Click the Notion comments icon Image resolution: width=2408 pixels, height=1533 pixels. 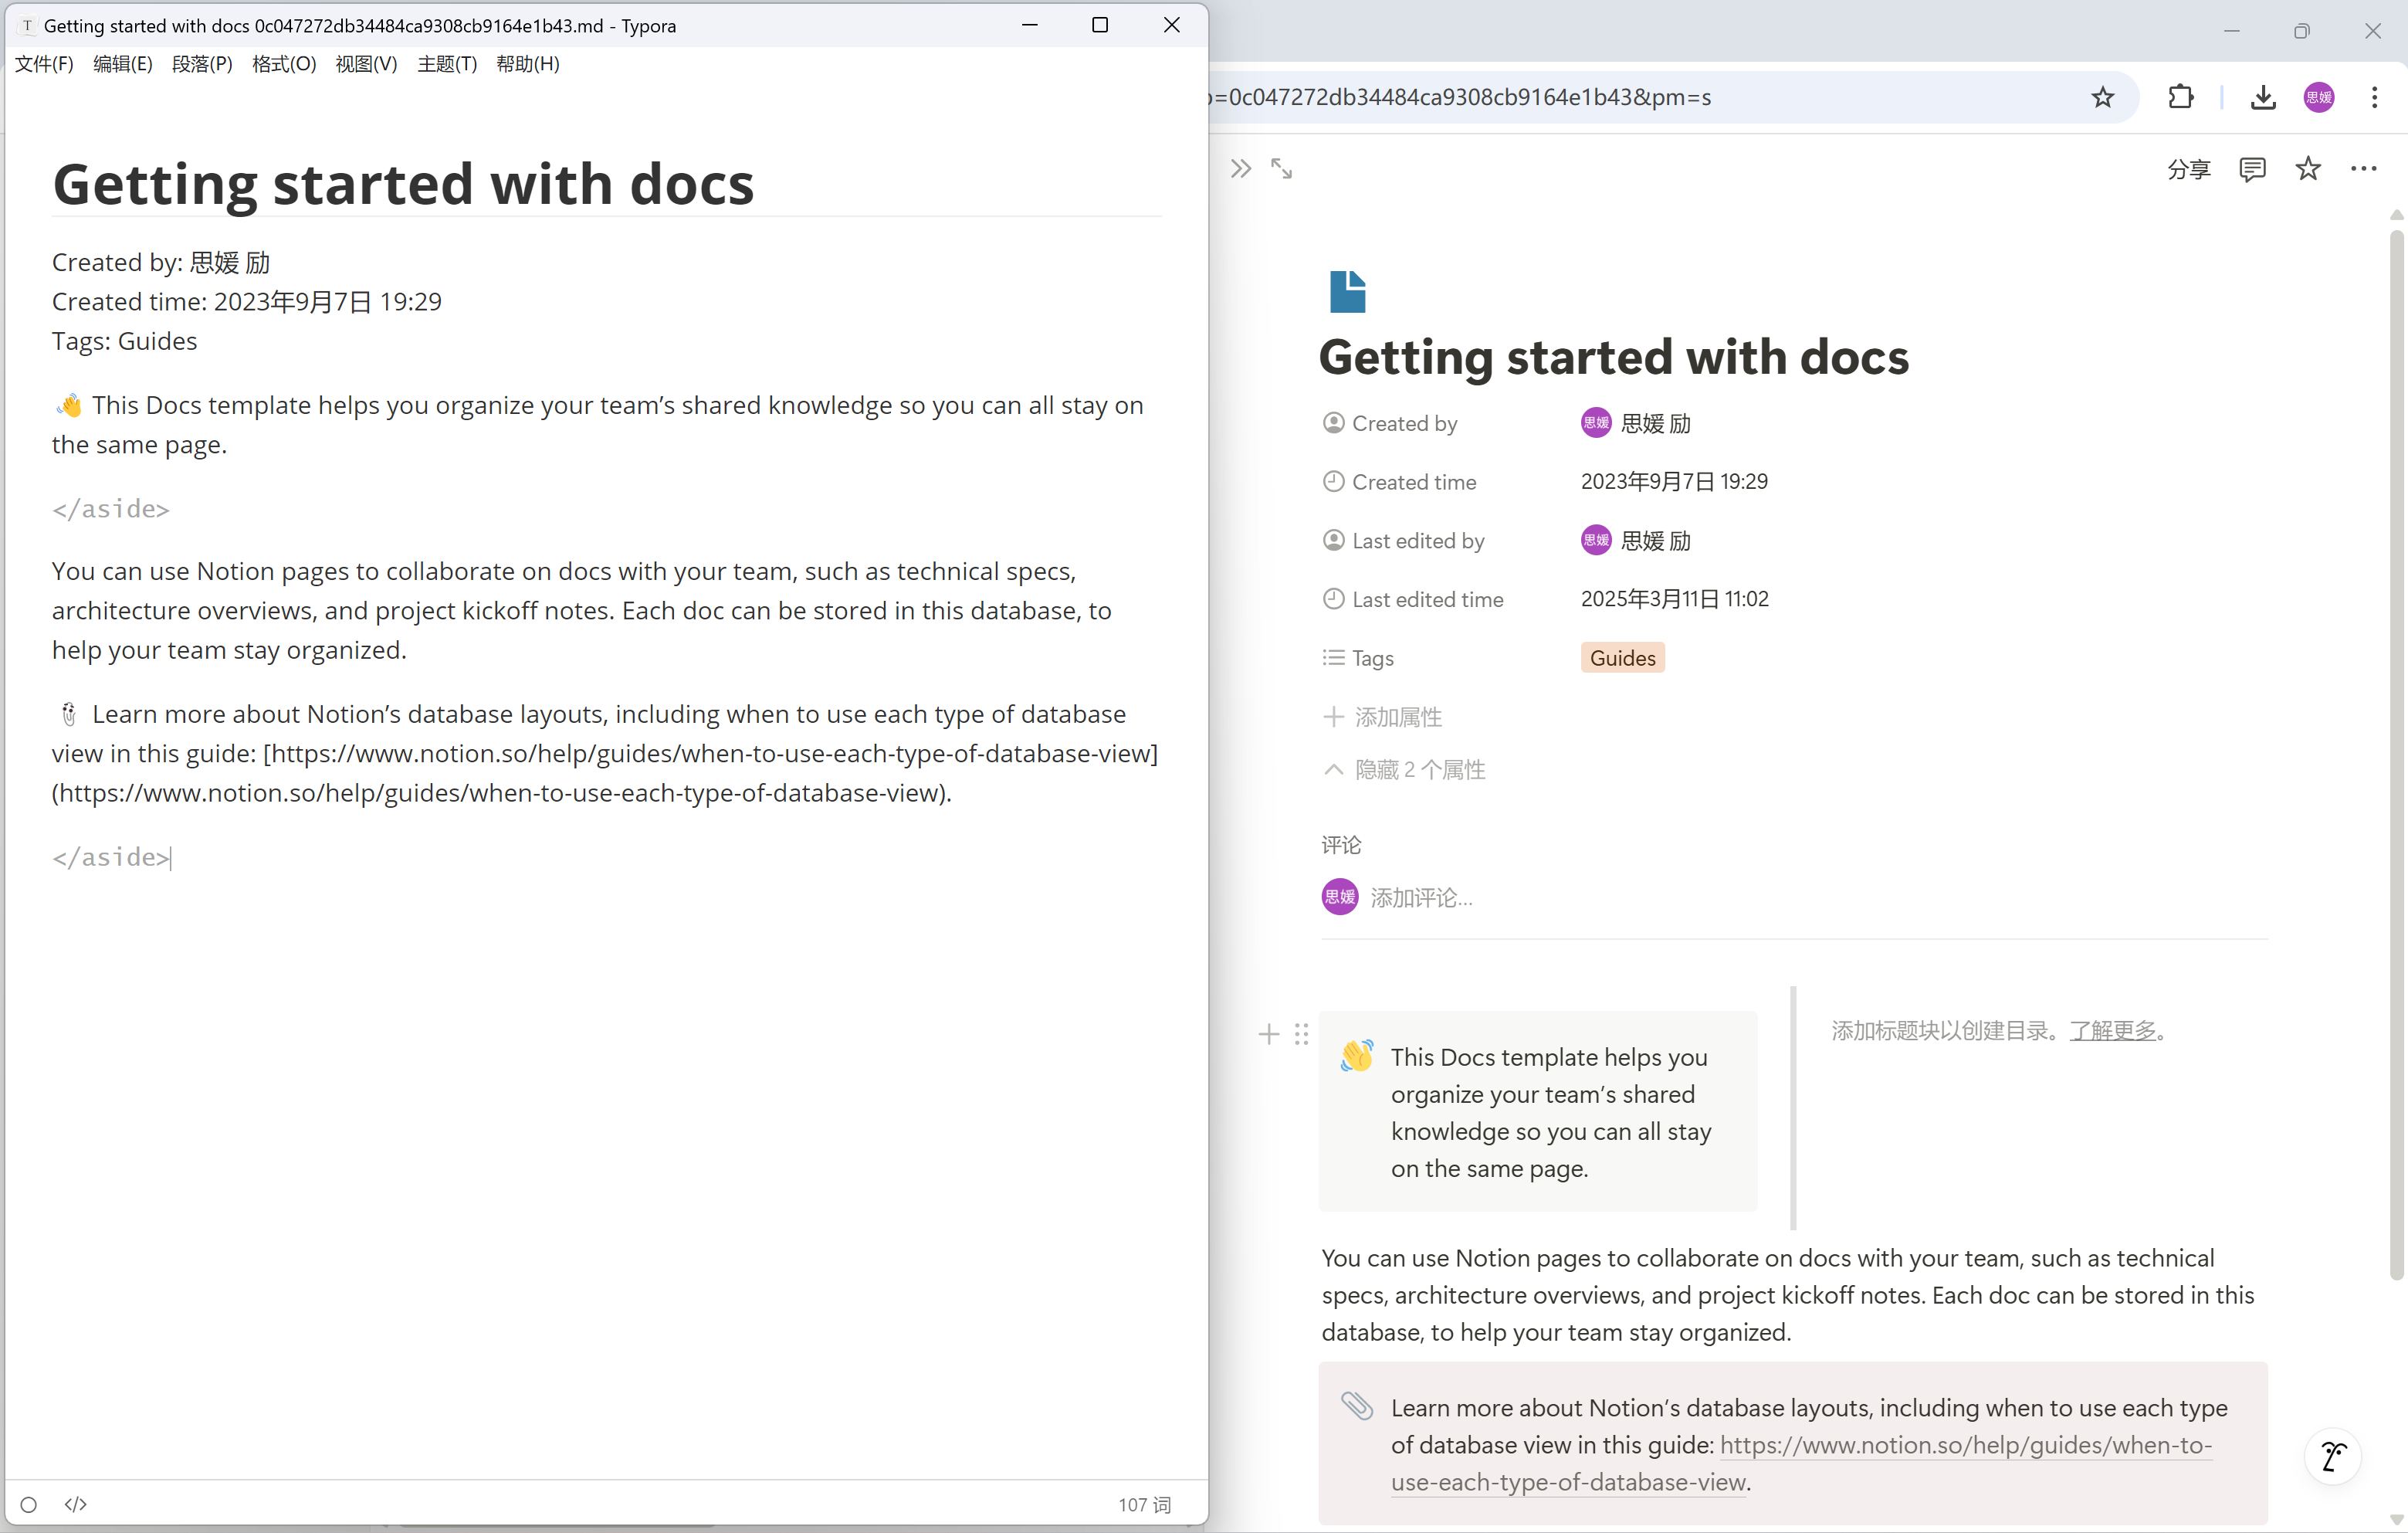[2251, 169]
